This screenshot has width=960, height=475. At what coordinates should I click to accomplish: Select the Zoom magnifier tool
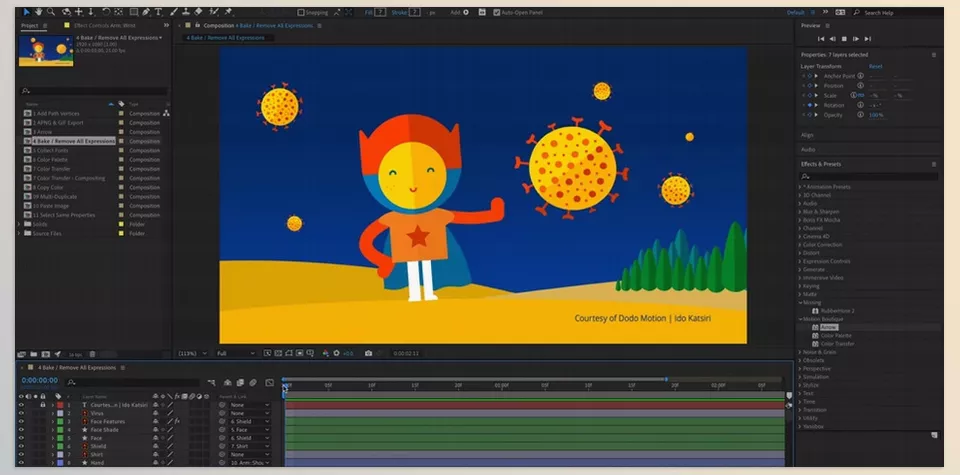(51, 12)
